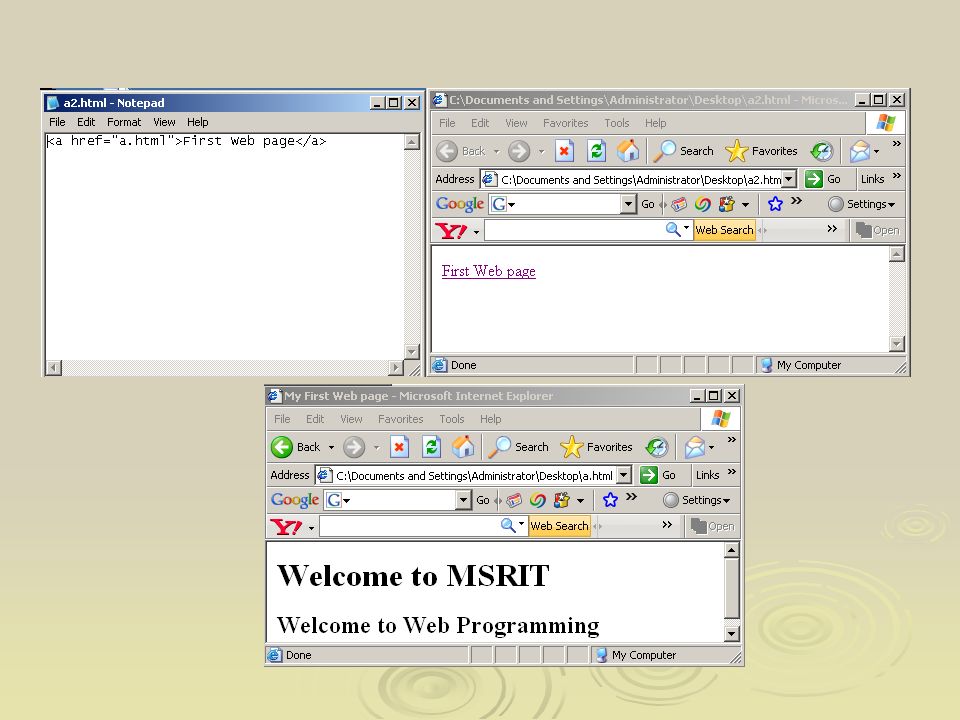
Task: Open the Favorites menu in the a.html browser
Action: [400, 419]
